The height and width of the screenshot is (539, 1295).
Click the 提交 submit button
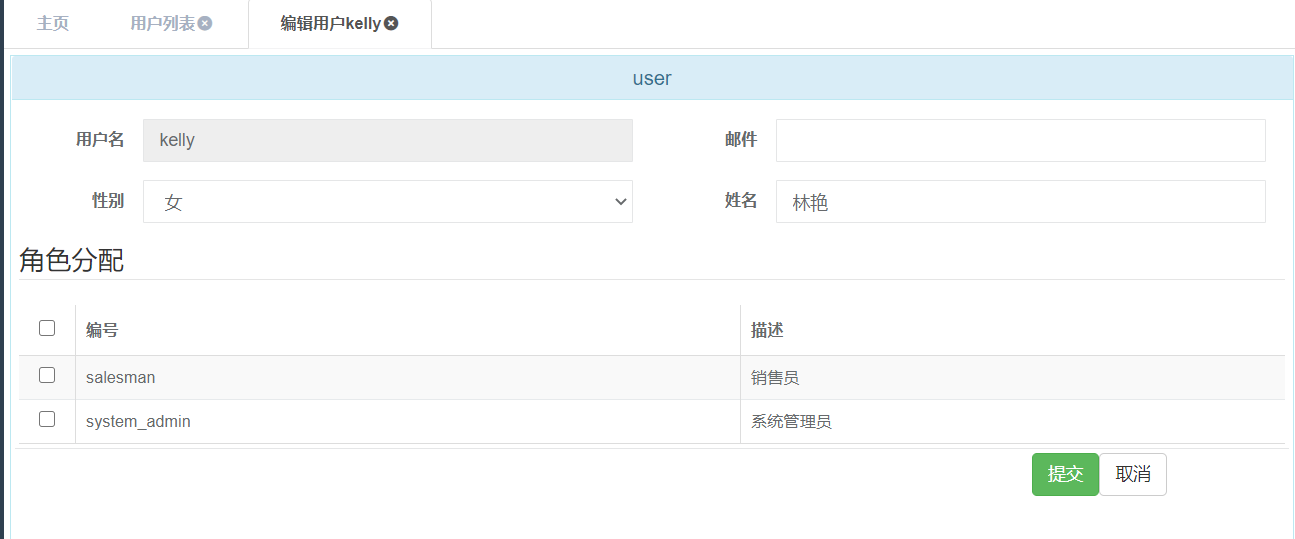coord(1065,474)
